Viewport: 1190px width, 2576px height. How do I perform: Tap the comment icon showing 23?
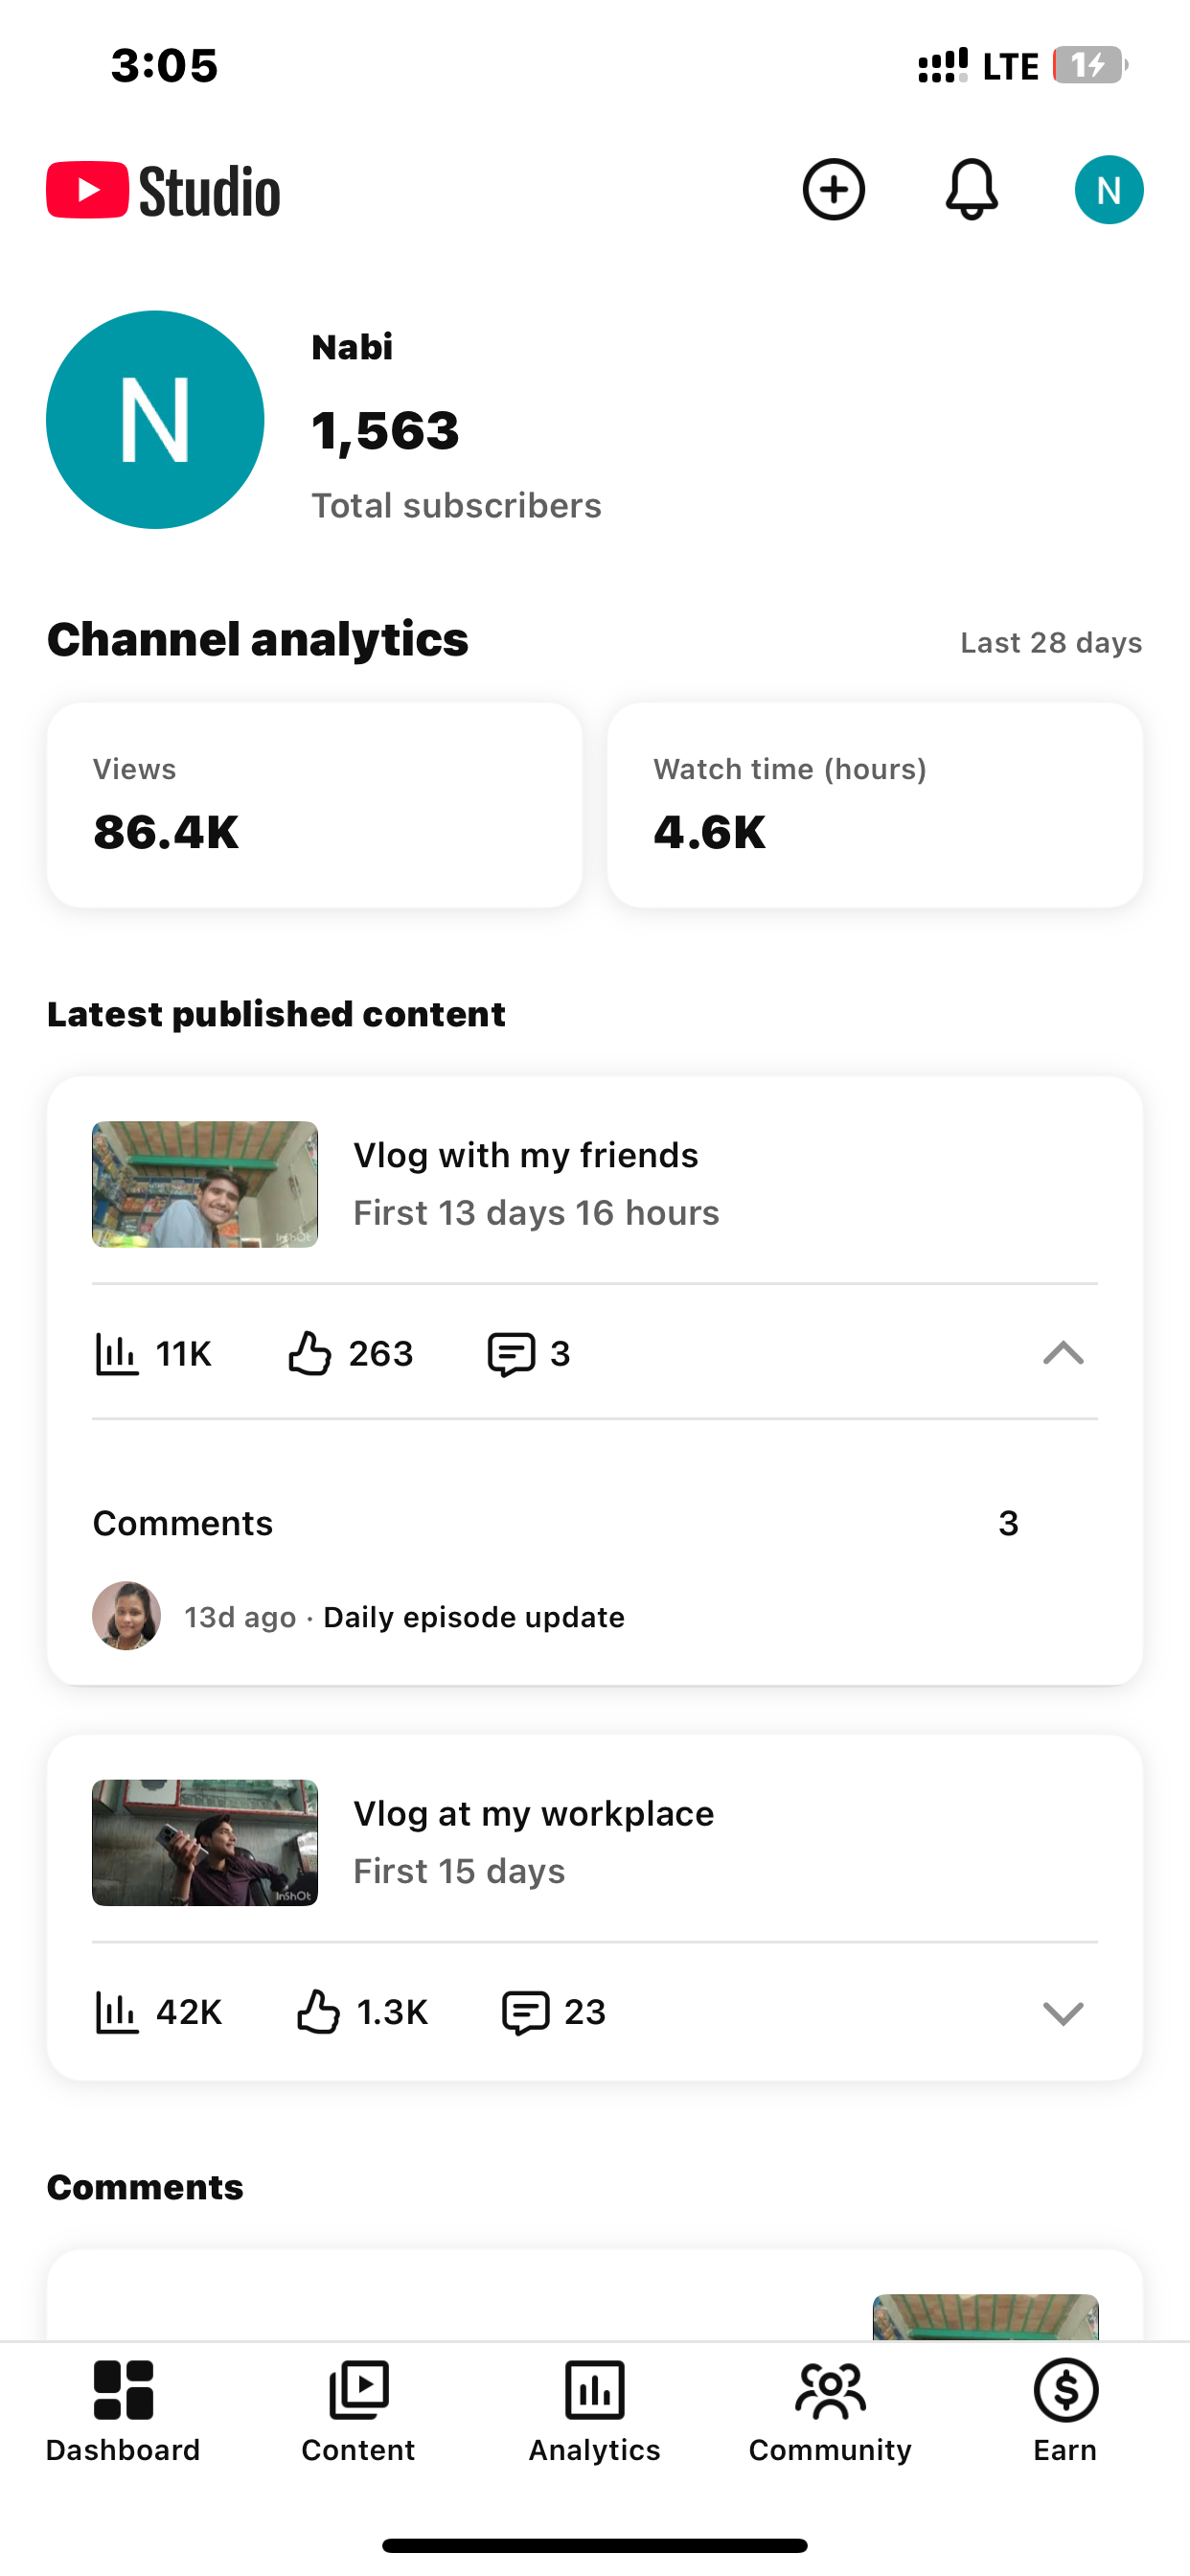[525, 2012]
